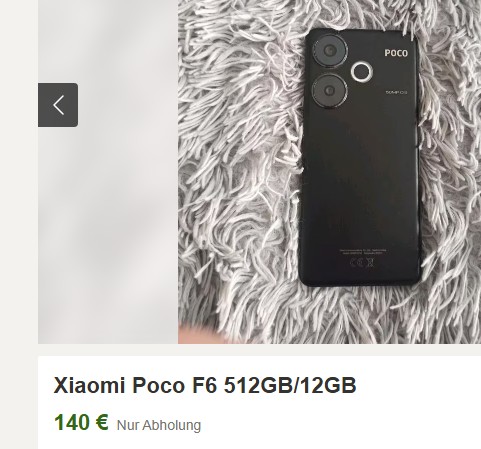Image resolution: width=481 pixels, height=449 pixels.
Task: Open the Poco phone product photo
Action: point(329,172)
